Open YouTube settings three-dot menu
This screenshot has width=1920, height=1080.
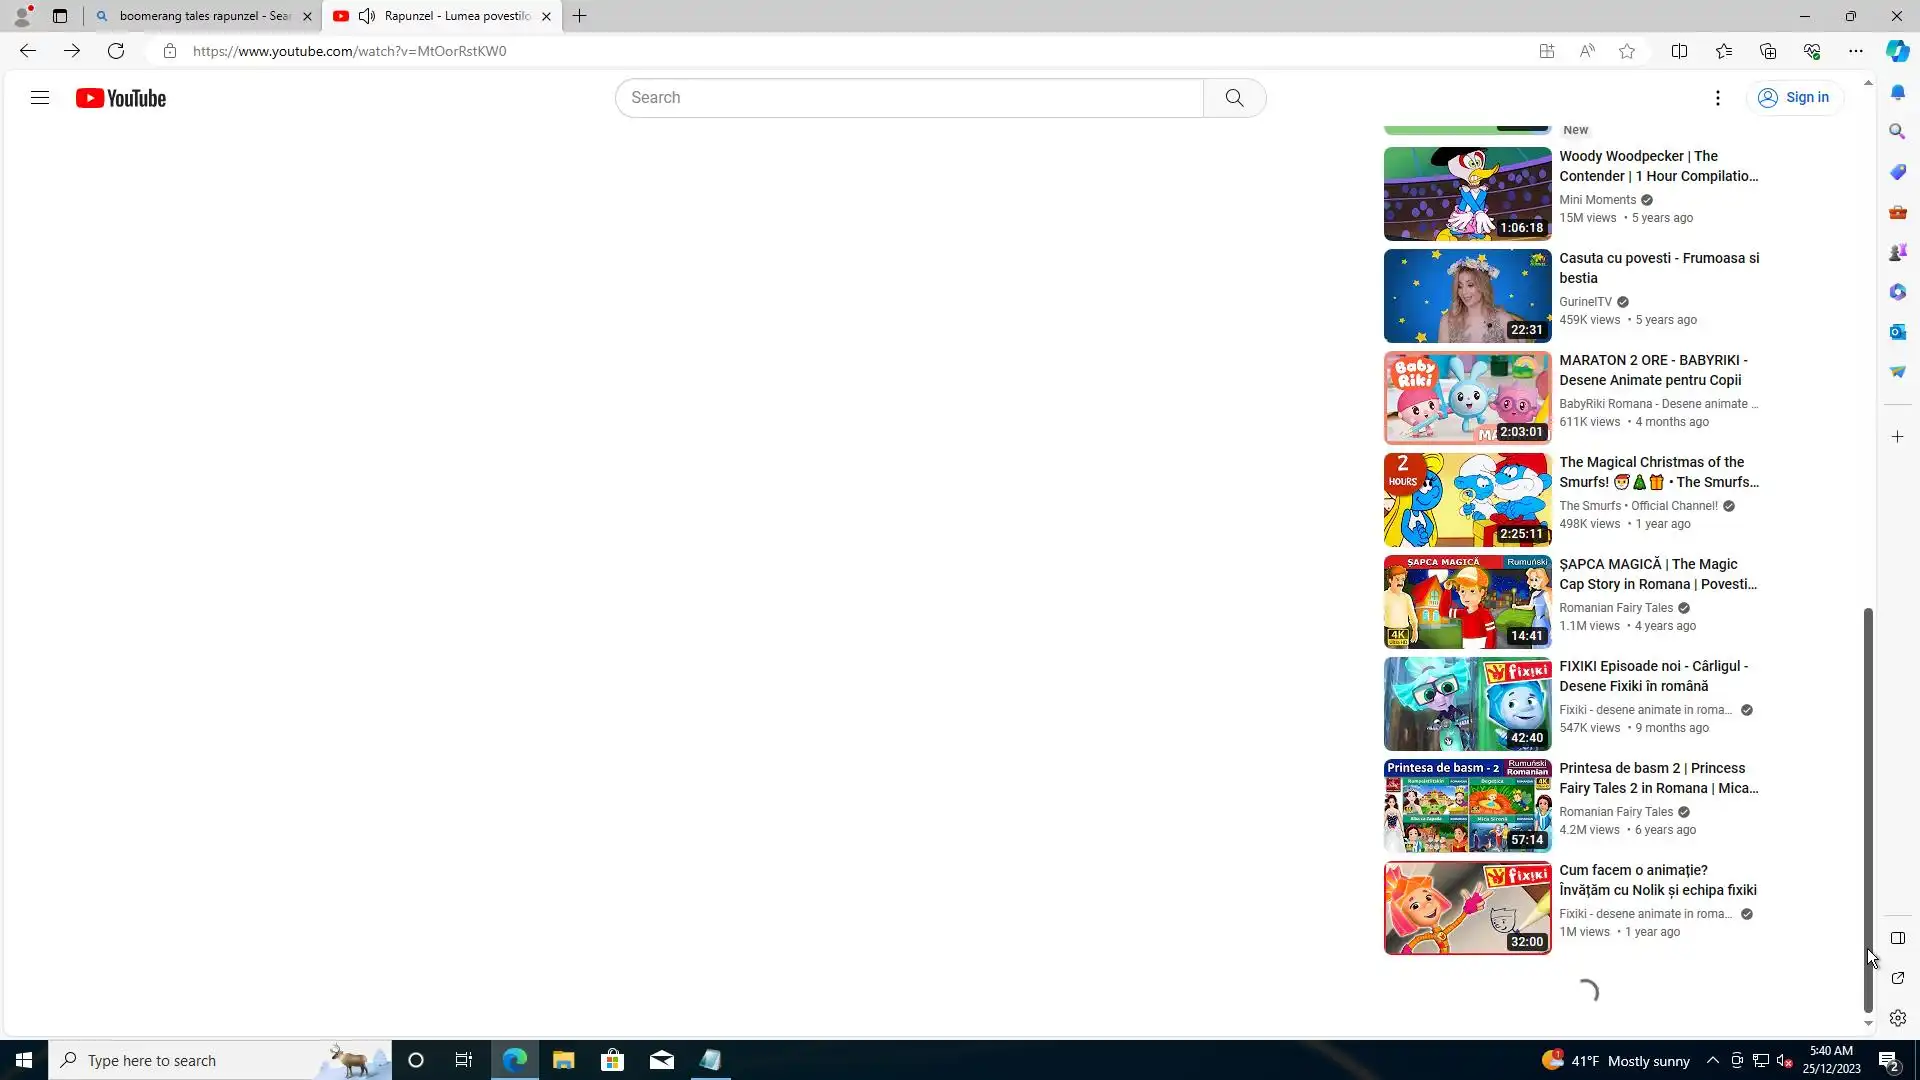tap(1717, 98)
